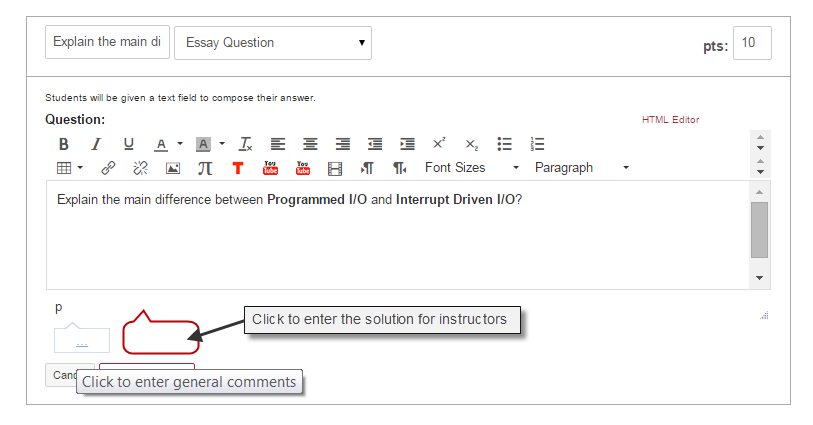Image resolution: width=813 pixels, height=425 pixels.
Task: Apply italic formatting to text
Action: point(96,144)
